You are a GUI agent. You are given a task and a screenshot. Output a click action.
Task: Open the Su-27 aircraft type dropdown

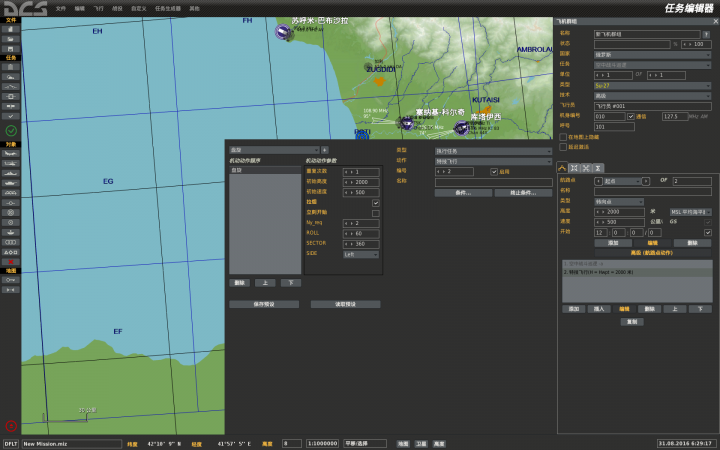pos(652,86)
